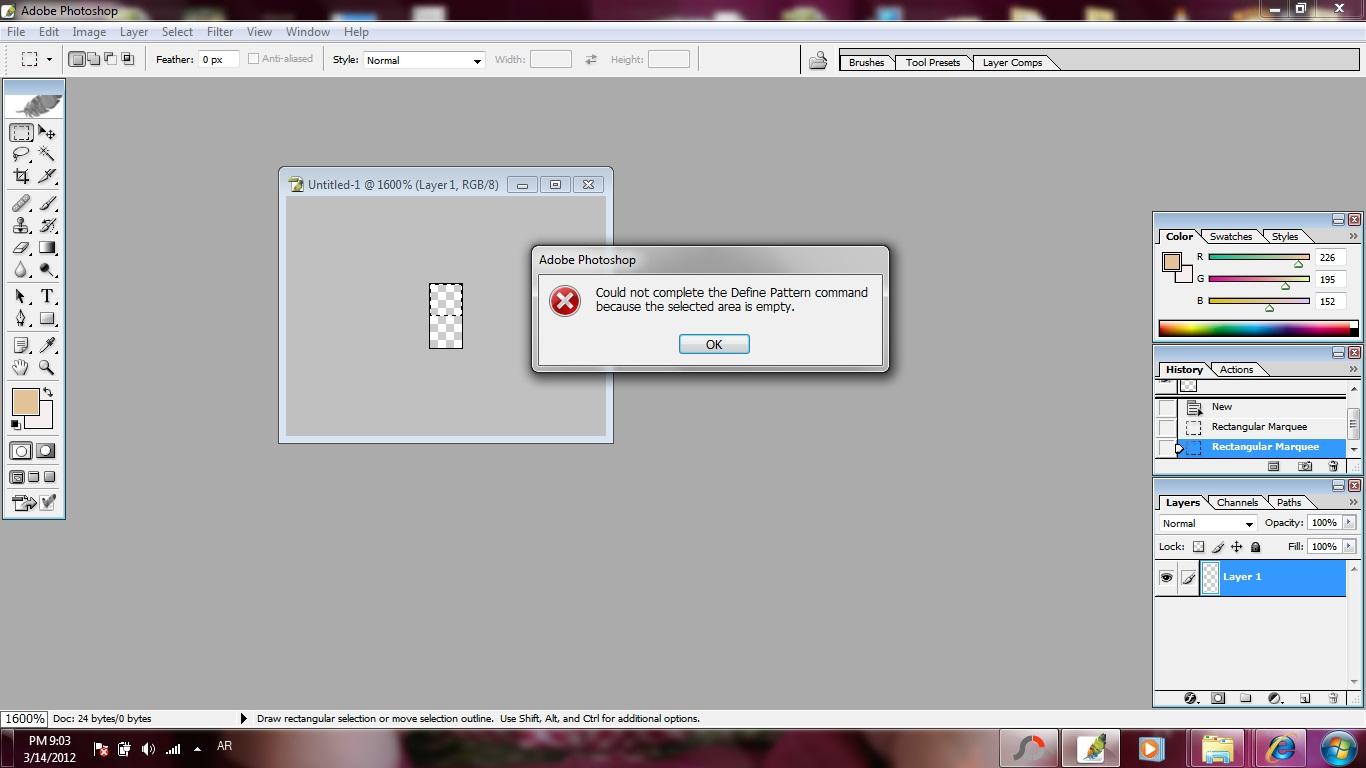Image resolution: width=1366 pixels, height=768 pixels.
Task: Select the Eyedropper tool
Action: tap(47, 345)
